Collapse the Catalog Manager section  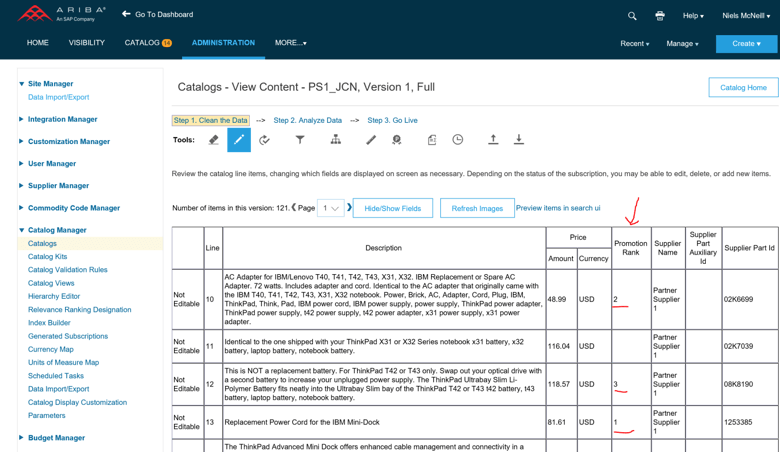pyautogui.click(x=21, y=230)
